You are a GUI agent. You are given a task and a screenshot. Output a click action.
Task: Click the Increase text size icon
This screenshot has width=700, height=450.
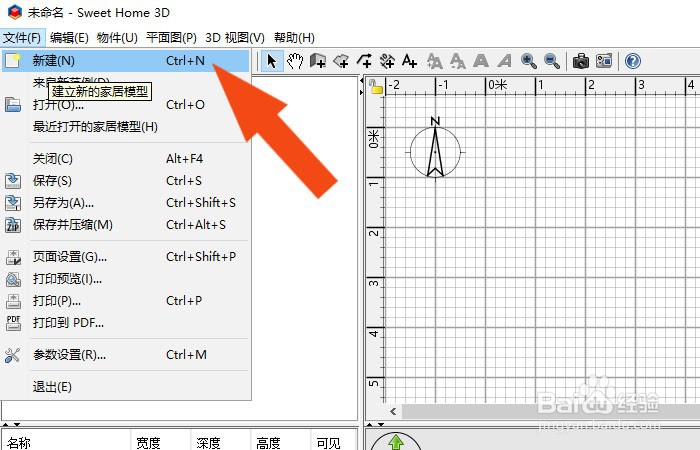coord(434,61)
